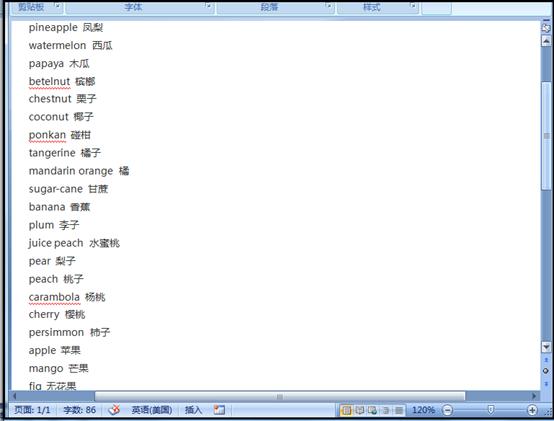
Task: Click the Chinese text 西瓜
Action: click(x=102, y=46)
